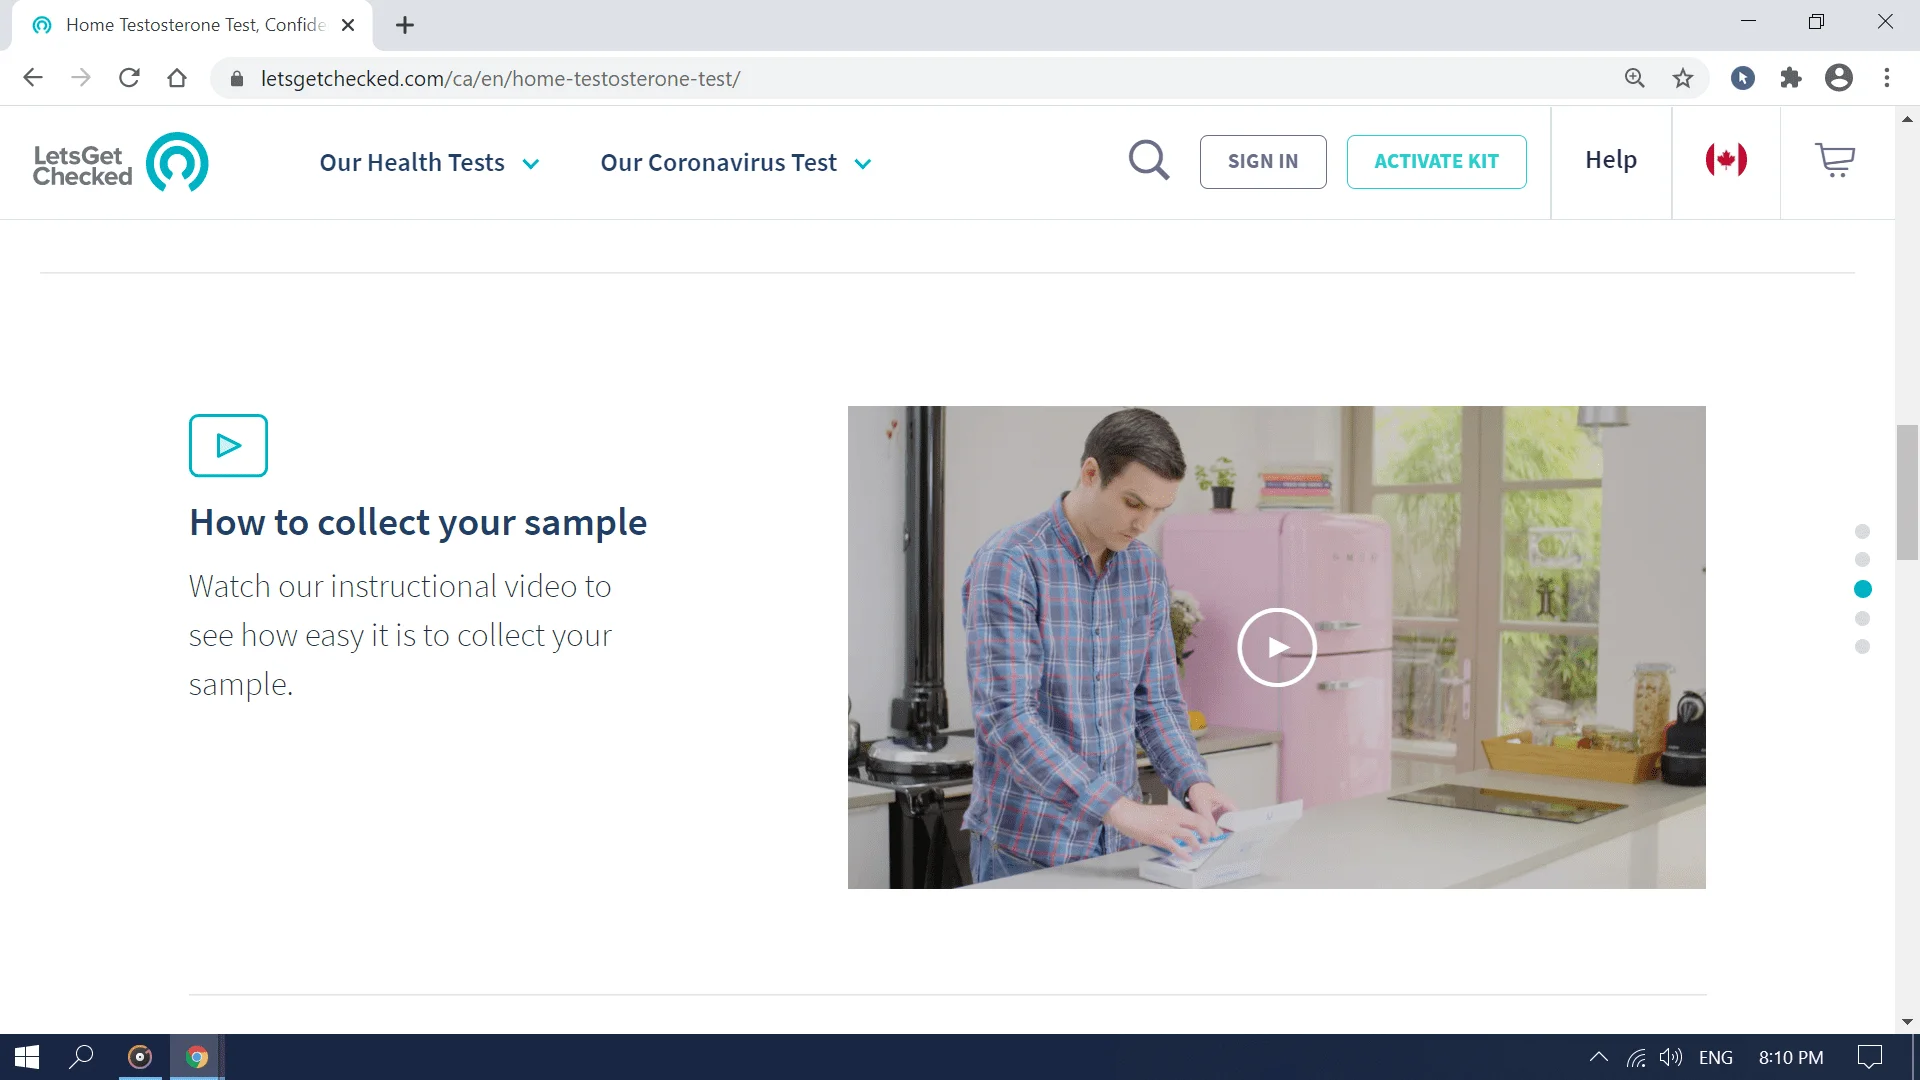Open the volume speaker tray icon
This screenshot has height=1080, width=1920.
coord(1670,1057)
